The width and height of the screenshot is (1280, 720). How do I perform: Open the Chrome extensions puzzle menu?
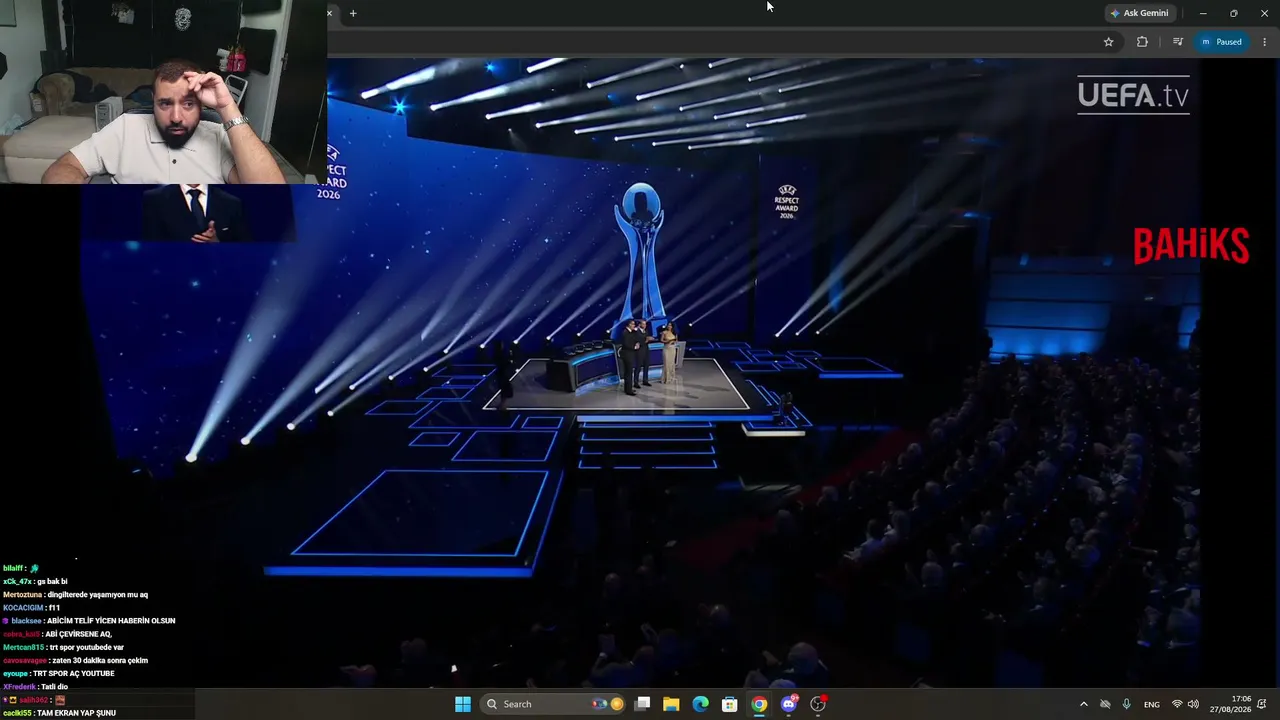(x=1142, y=42)
